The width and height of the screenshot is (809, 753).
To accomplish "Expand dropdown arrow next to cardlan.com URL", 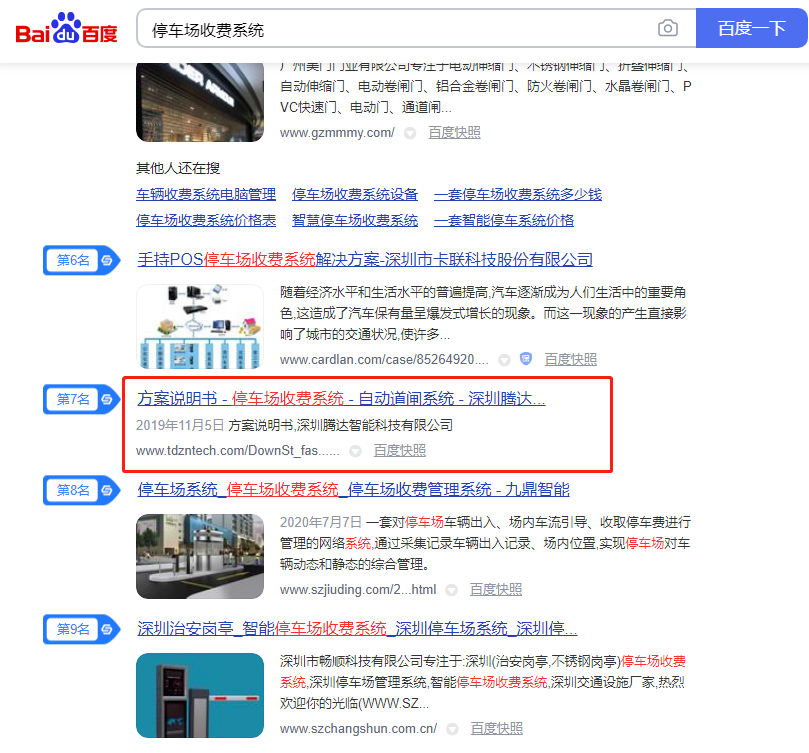I will pyautogui.click(x=504, y=360).
